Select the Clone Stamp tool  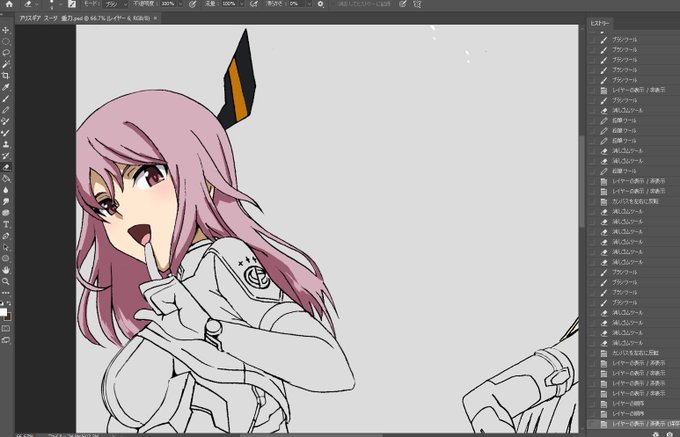point(6,144)
